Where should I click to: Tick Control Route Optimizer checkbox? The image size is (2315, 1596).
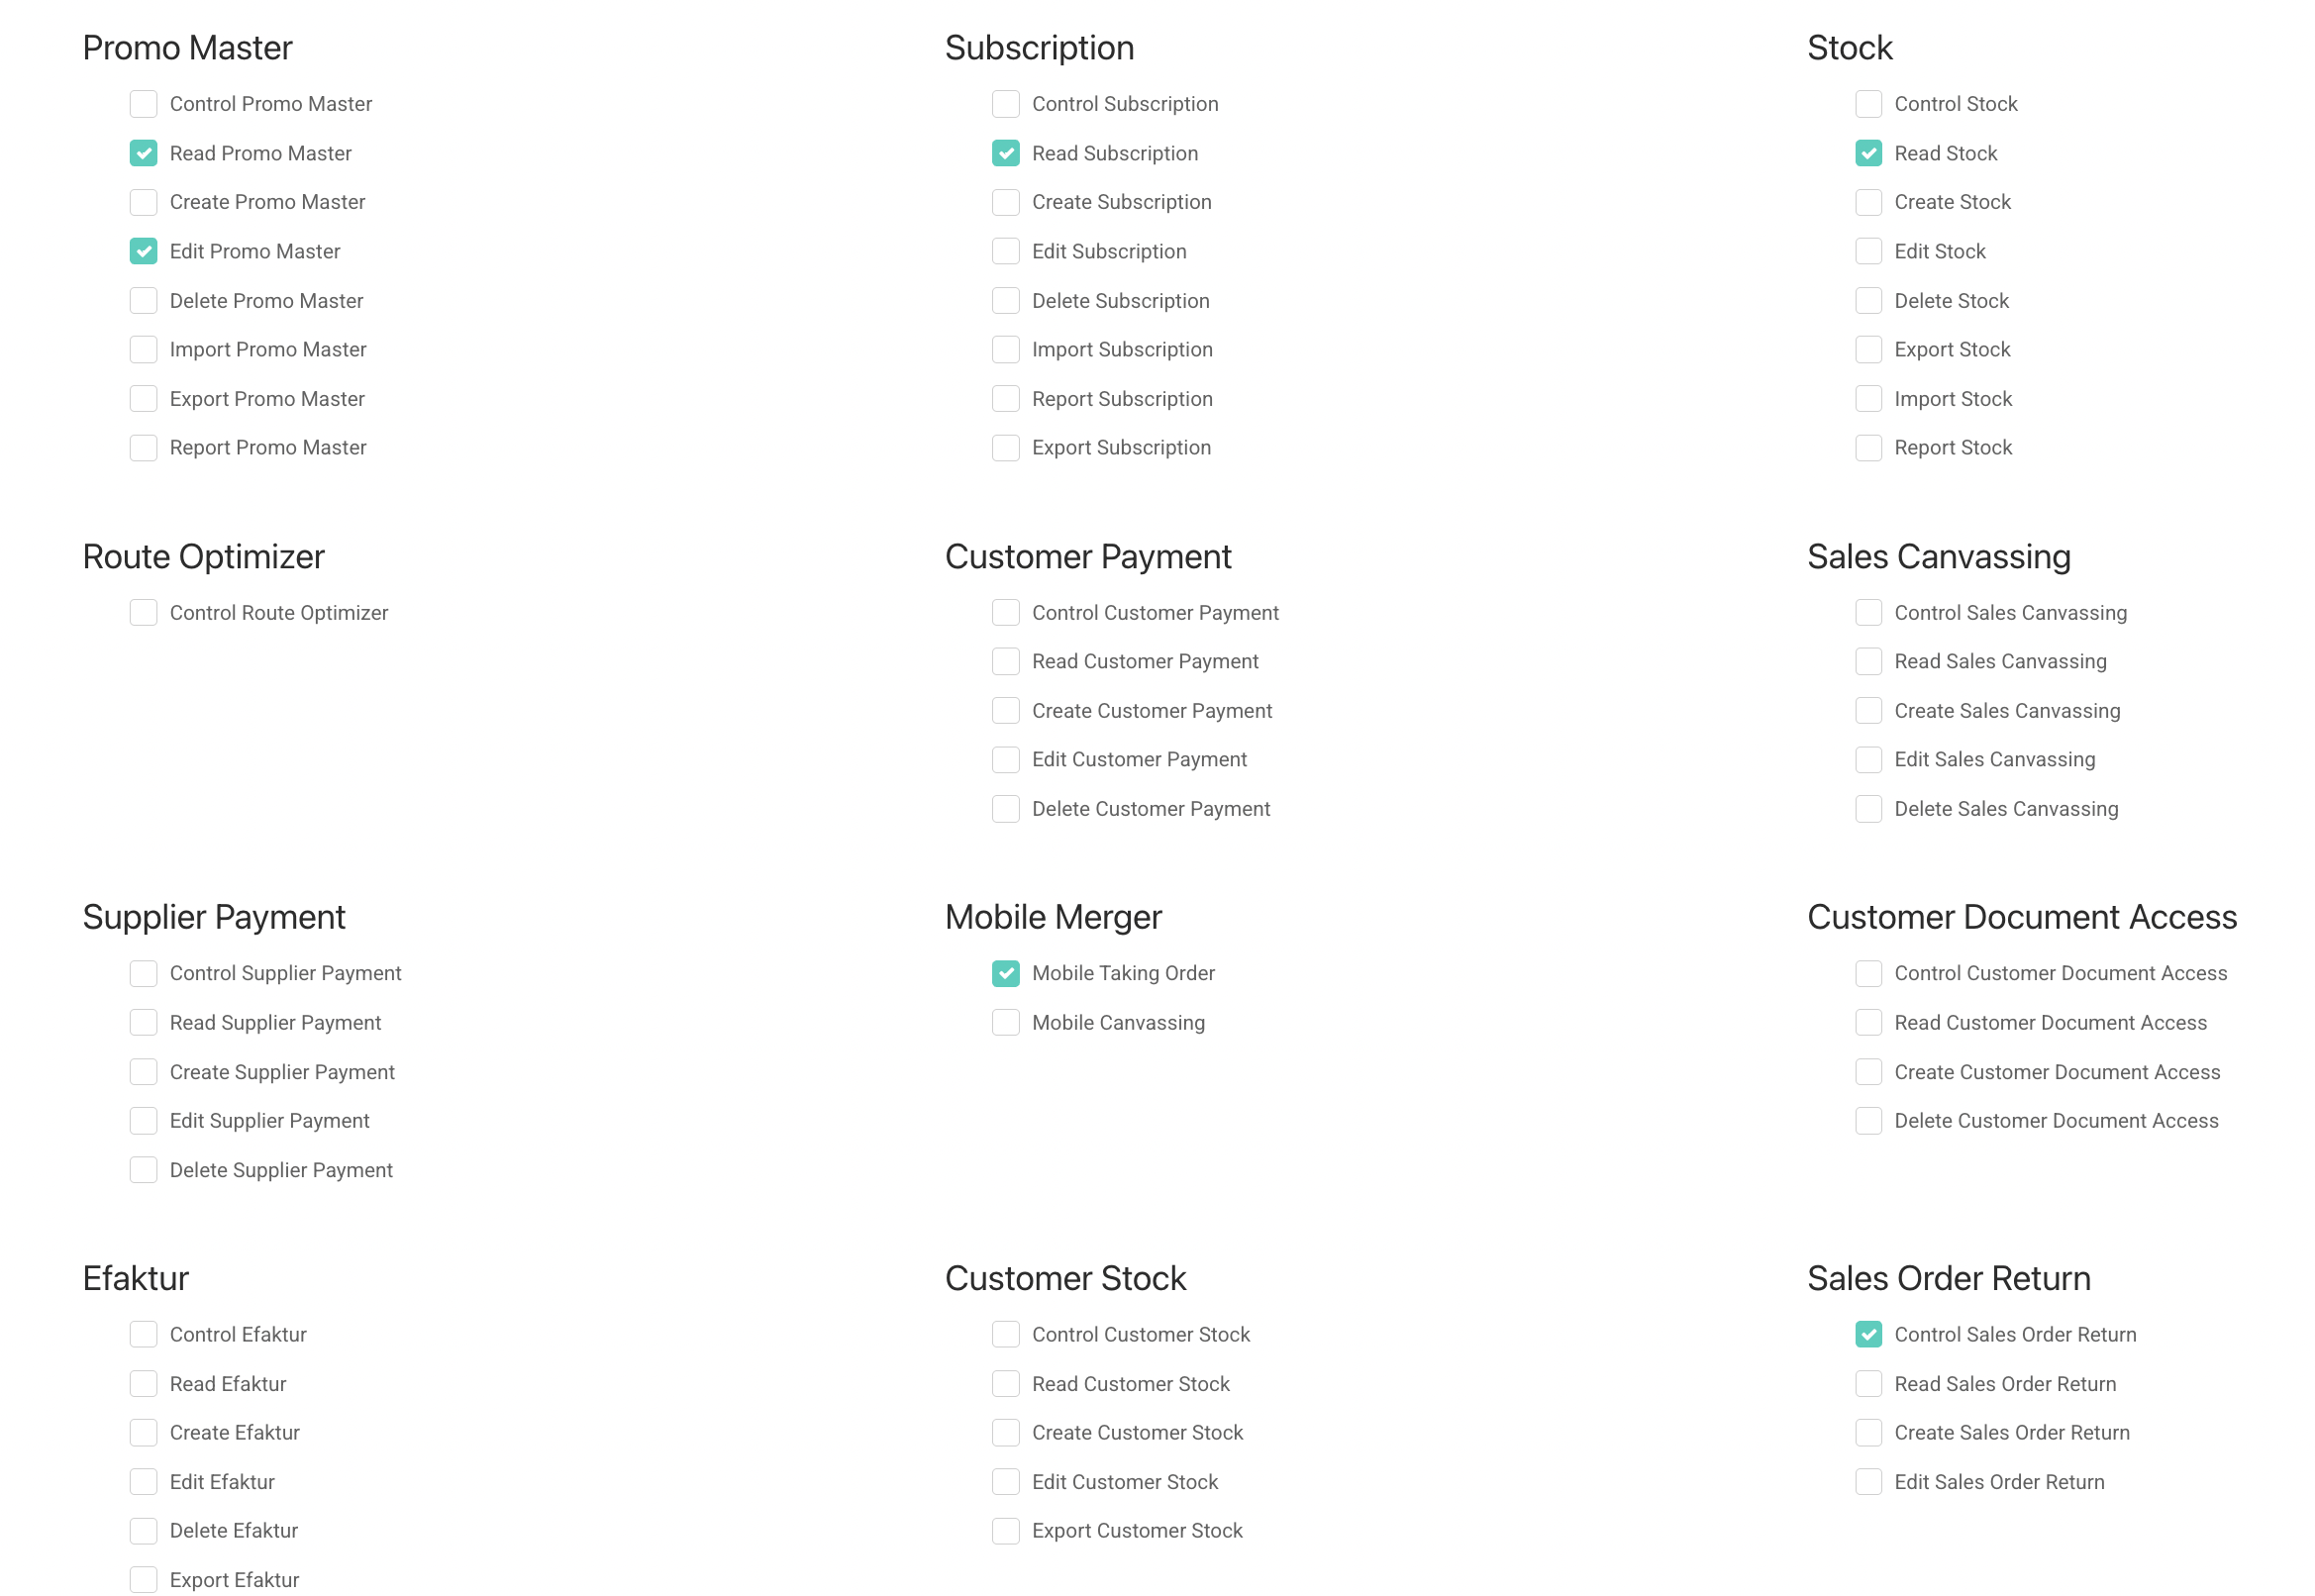pos(143,612)
